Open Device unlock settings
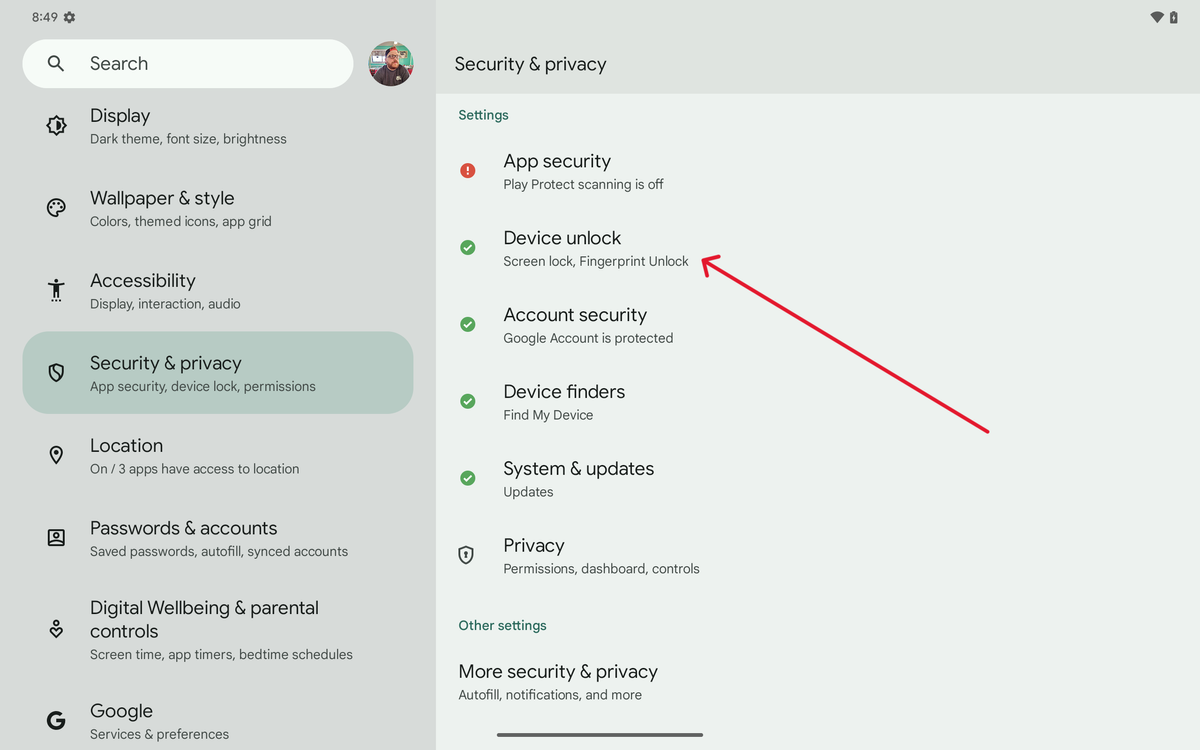The image size is (1200, 750). pyautogui.click(x=595, y=248)
